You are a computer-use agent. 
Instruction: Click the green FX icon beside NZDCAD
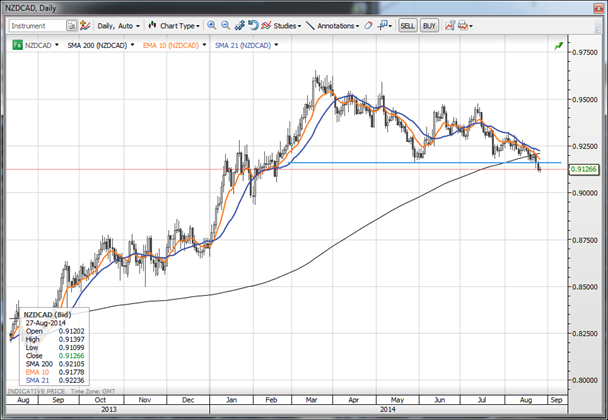[18, 45]
